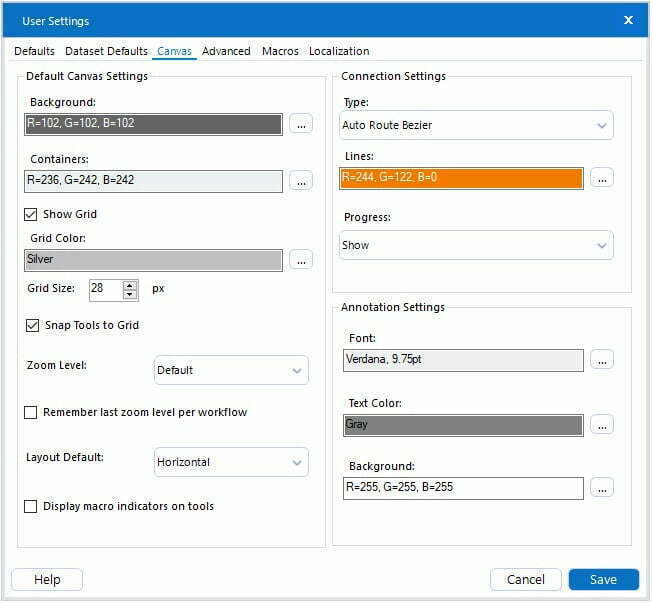Open annotation Font chooser ellipsis button

[x=601, y=360]
